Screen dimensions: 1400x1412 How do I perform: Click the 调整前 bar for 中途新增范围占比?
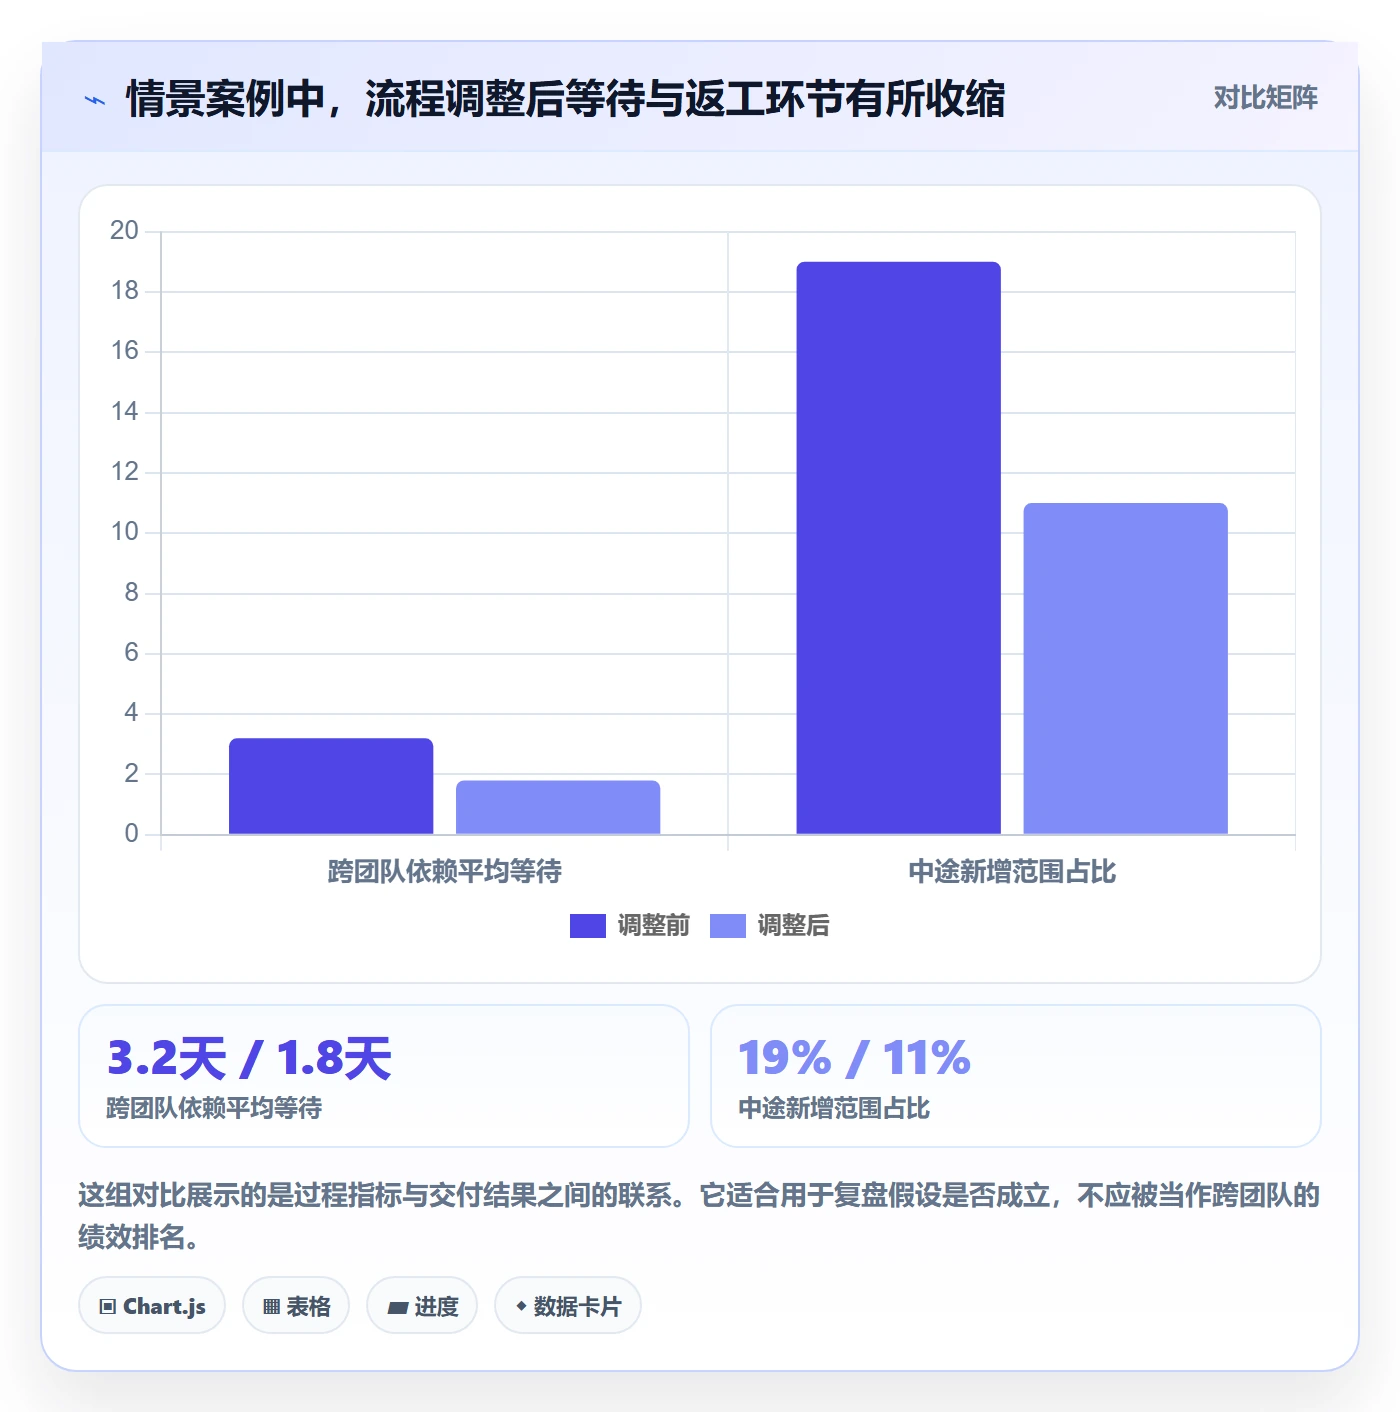[x=898, y=548]
